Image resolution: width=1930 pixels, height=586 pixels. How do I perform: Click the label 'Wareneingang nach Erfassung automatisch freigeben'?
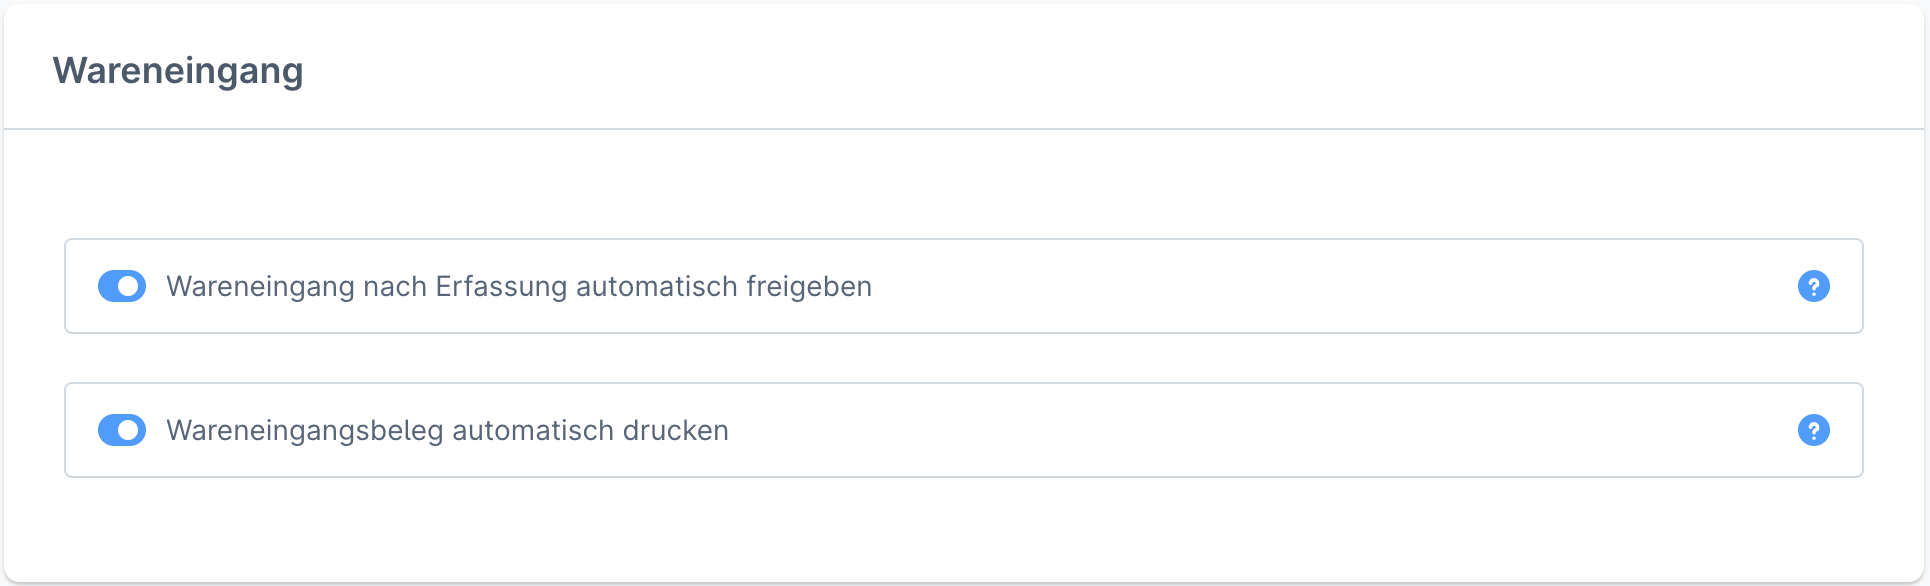click(518, 287)
